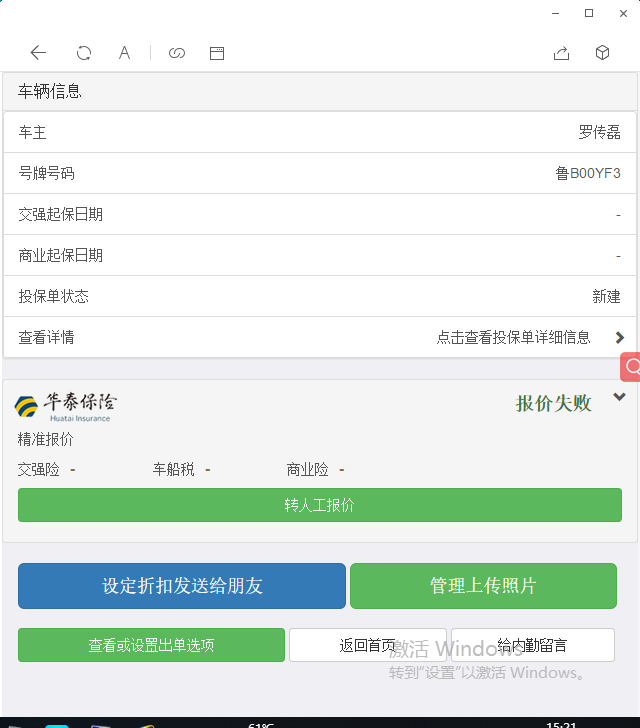Click the 交强险 label in quote card
This screenshot has width=640, height=728.
[39, 470]
